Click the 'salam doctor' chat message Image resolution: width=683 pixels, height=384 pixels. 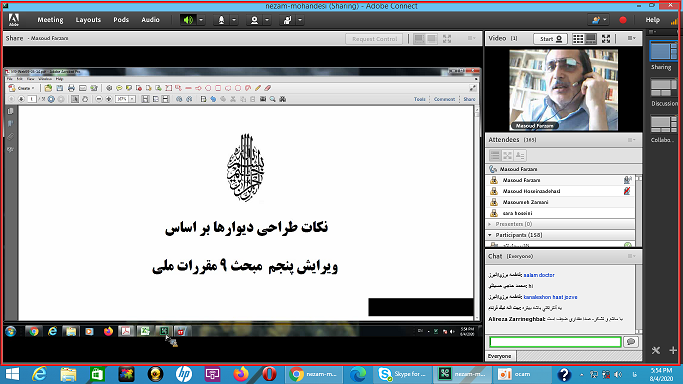pyautogui.click(x=539, y=275)
